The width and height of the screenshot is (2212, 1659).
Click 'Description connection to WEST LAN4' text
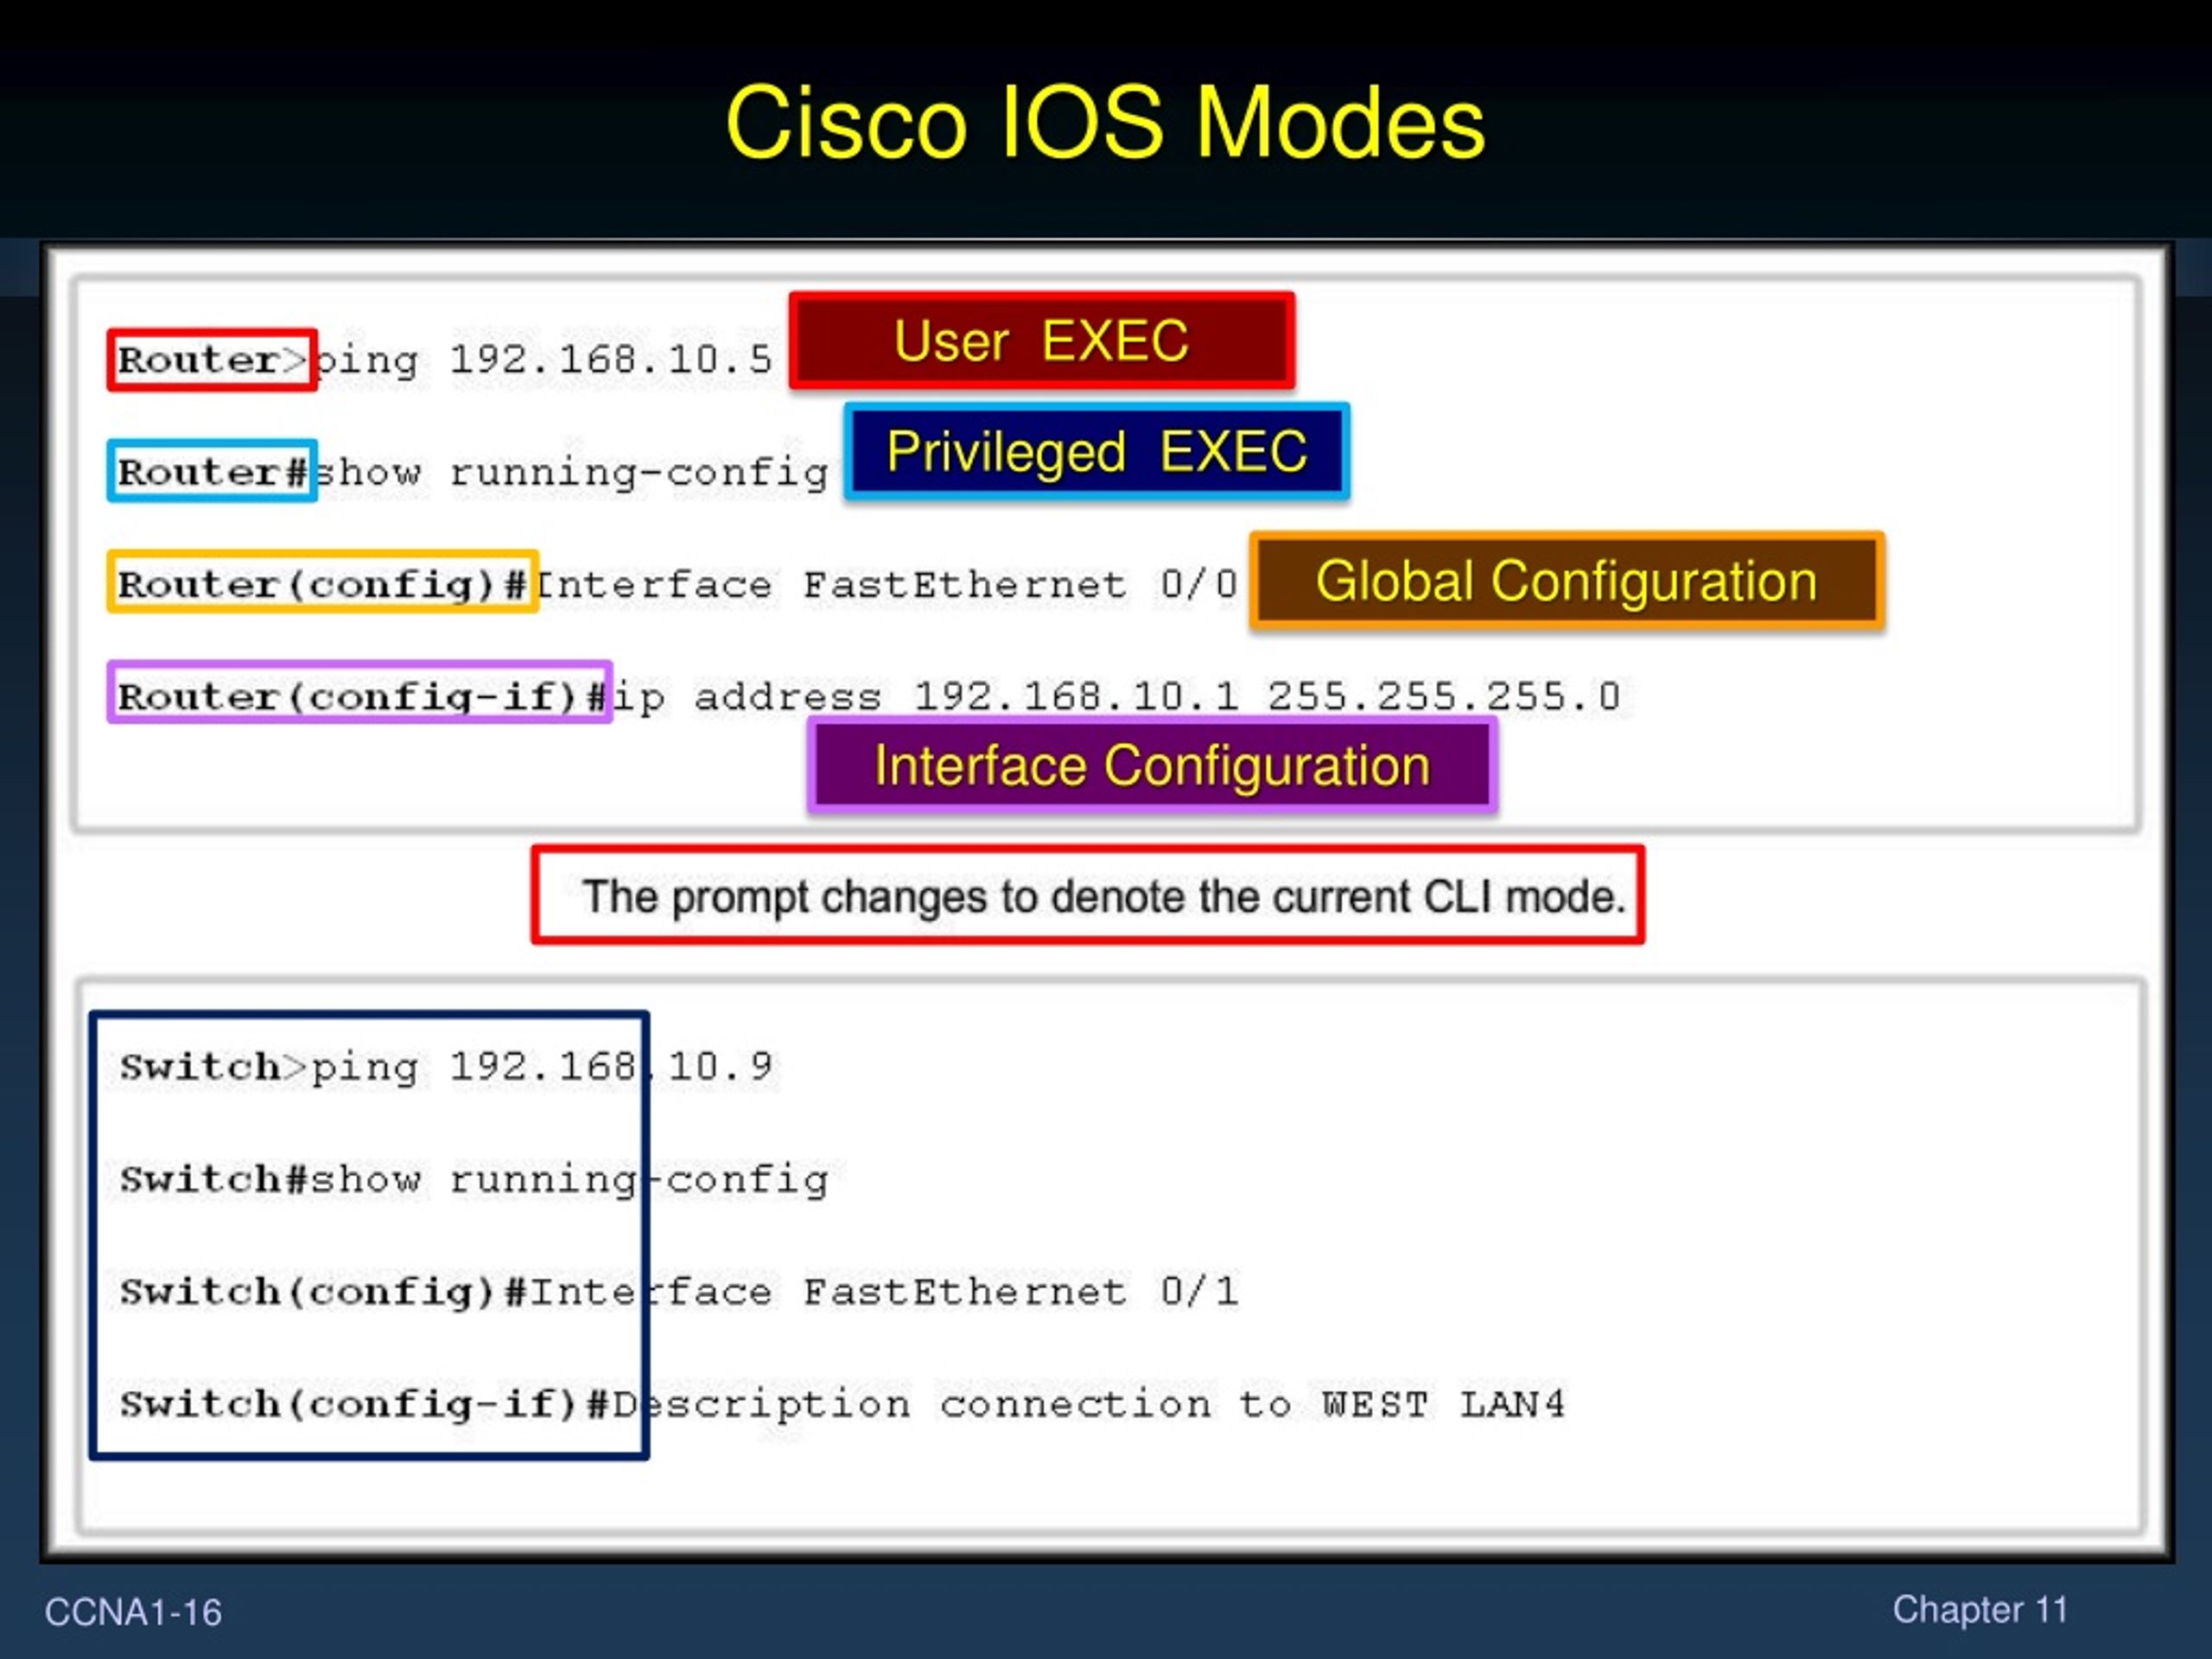tap(1088, 1404)
